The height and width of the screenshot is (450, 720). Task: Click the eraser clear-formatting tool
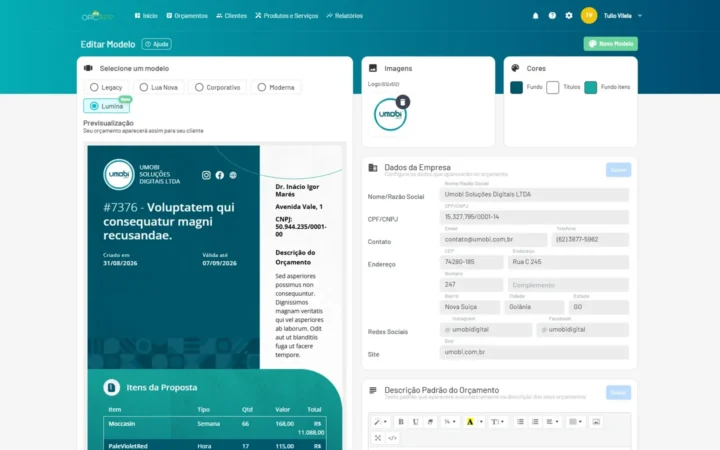430,422
